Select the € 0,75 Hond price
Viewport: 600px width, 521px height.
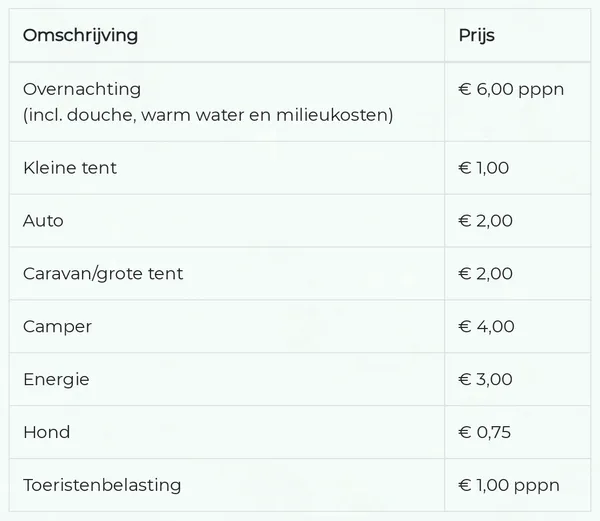pos(484,433)
